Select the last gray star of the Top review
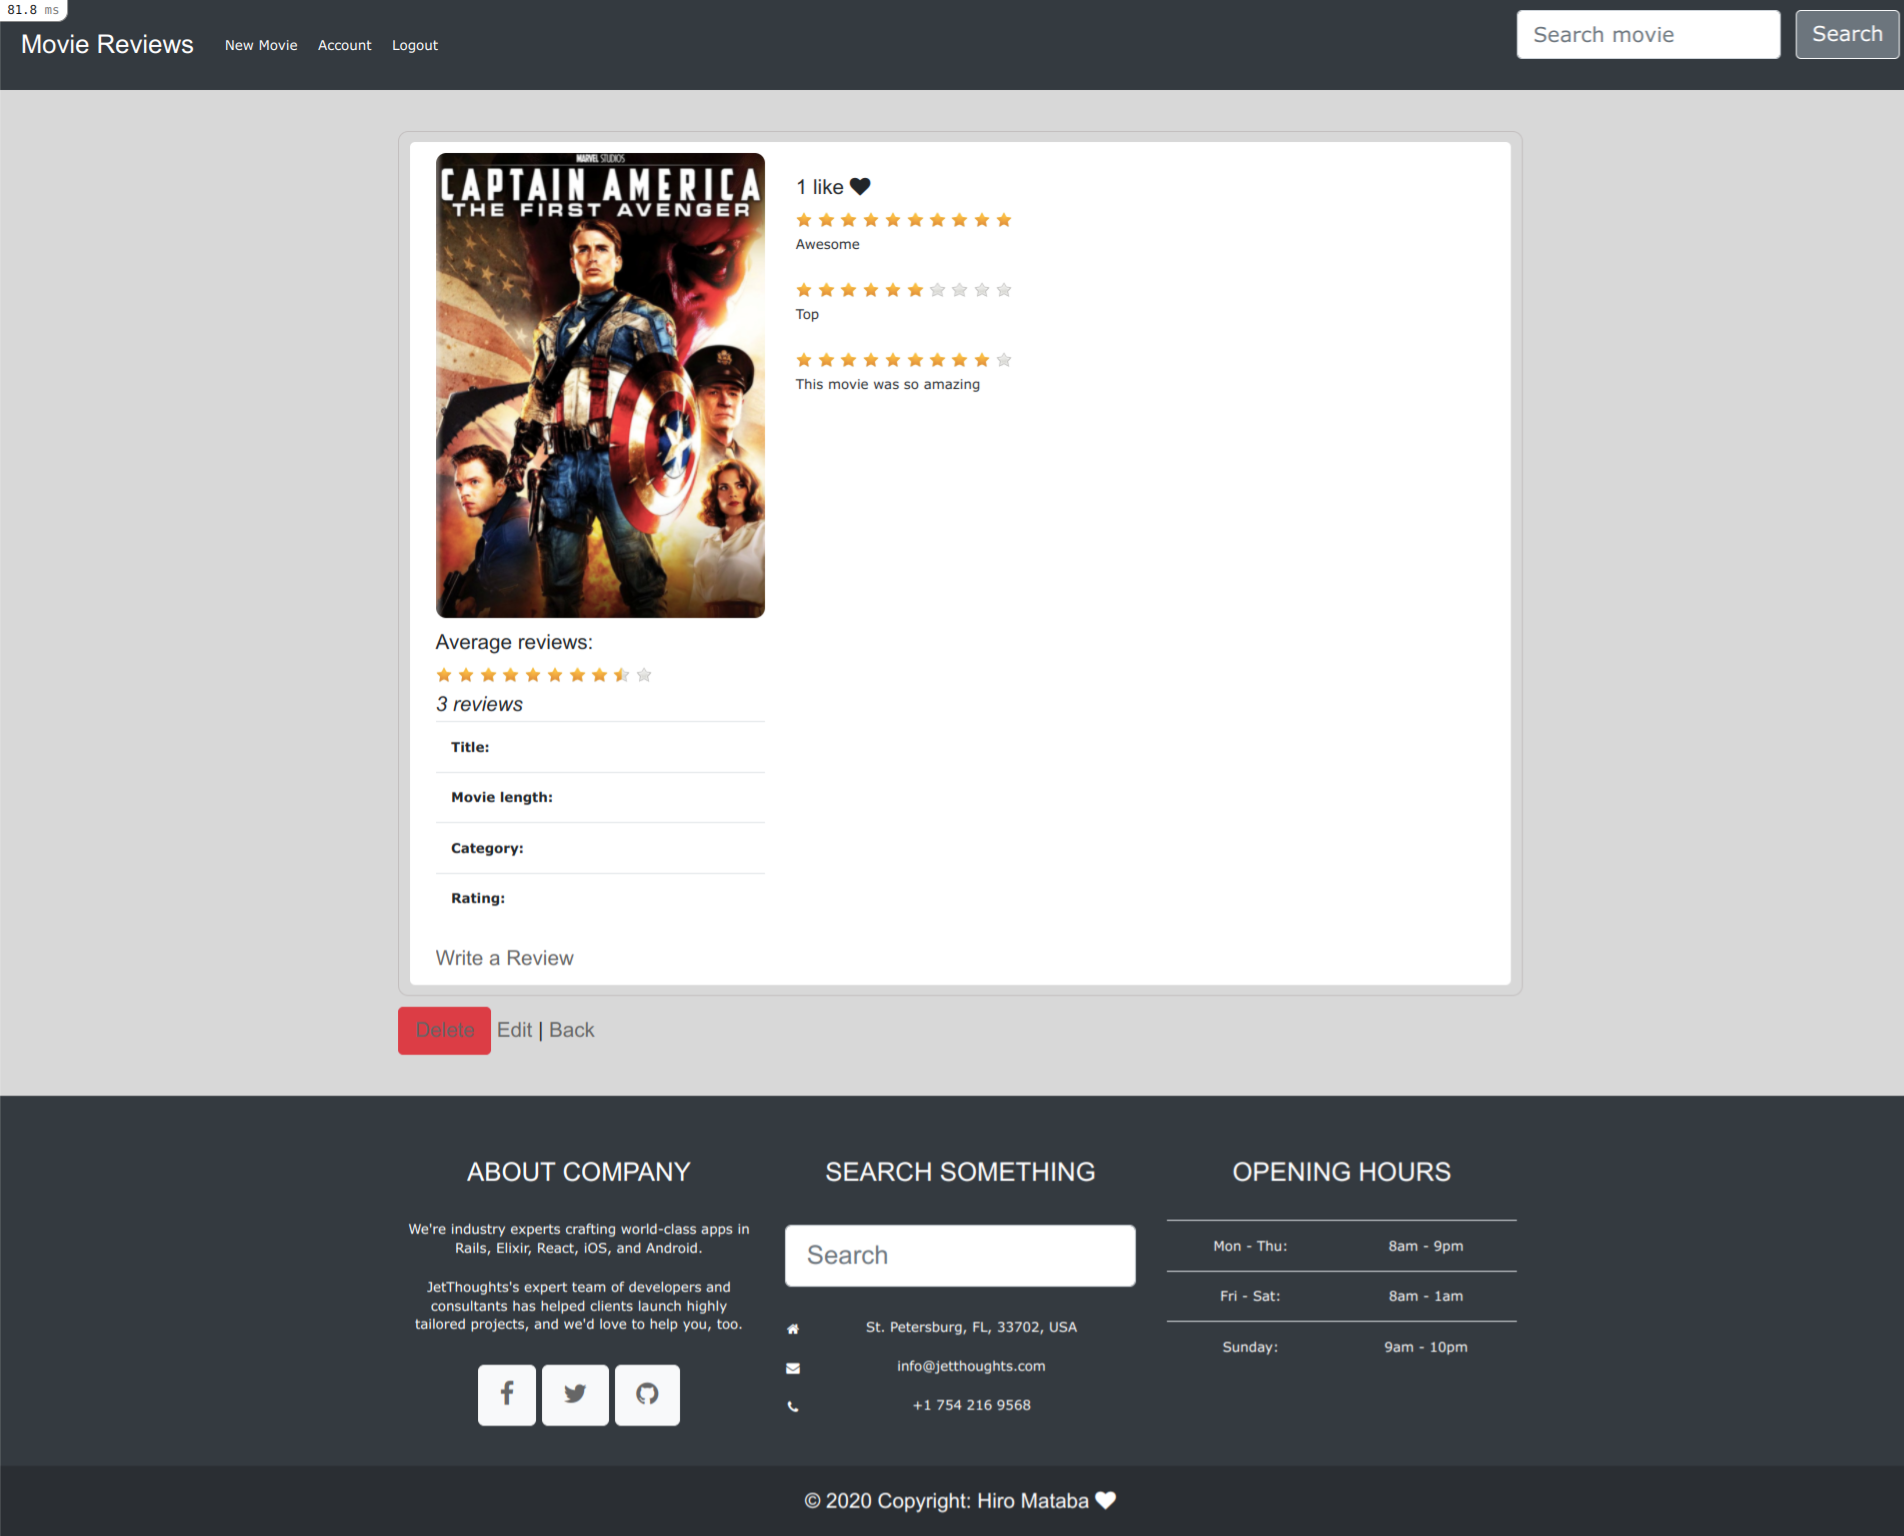The width and height of the screenshot is (1904, 1536). pyautogui.click(x=1004, y=289)
